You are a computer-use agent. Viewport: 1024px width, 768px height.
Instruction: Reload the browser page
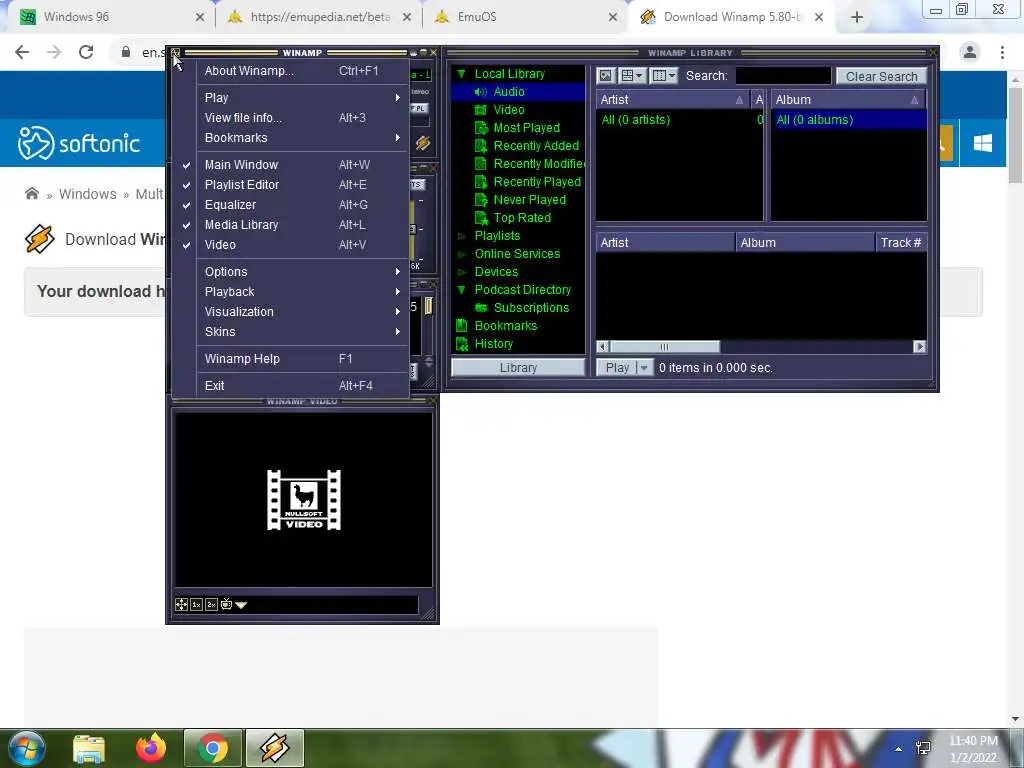click(x=86, y=52)
